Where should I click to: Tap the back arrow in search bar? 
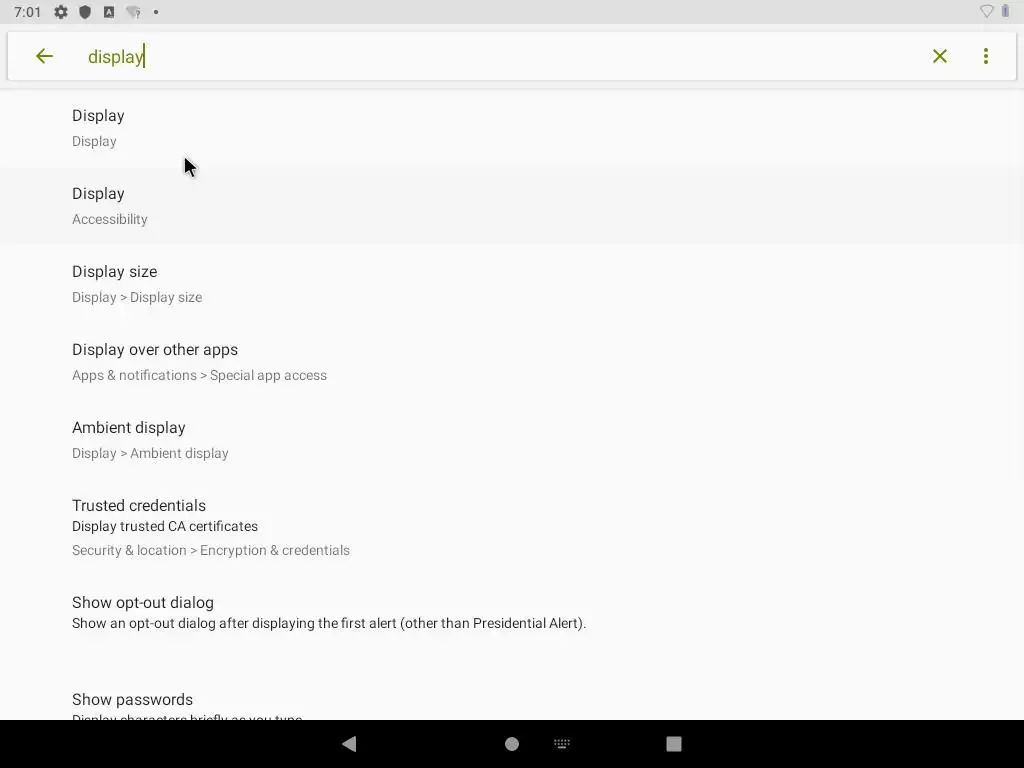(44, 56)
